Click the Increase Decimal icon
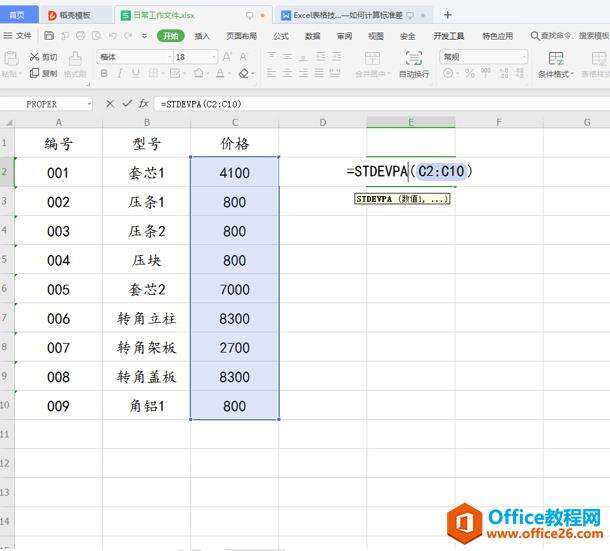This screenshot has height=551, width=610. (504, 73)
